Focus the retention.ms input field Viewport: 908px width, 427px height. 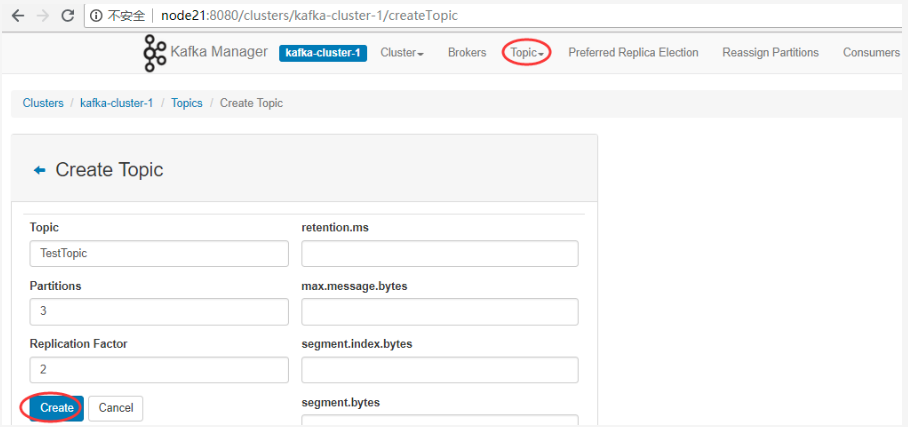click(x=440, y=254)
